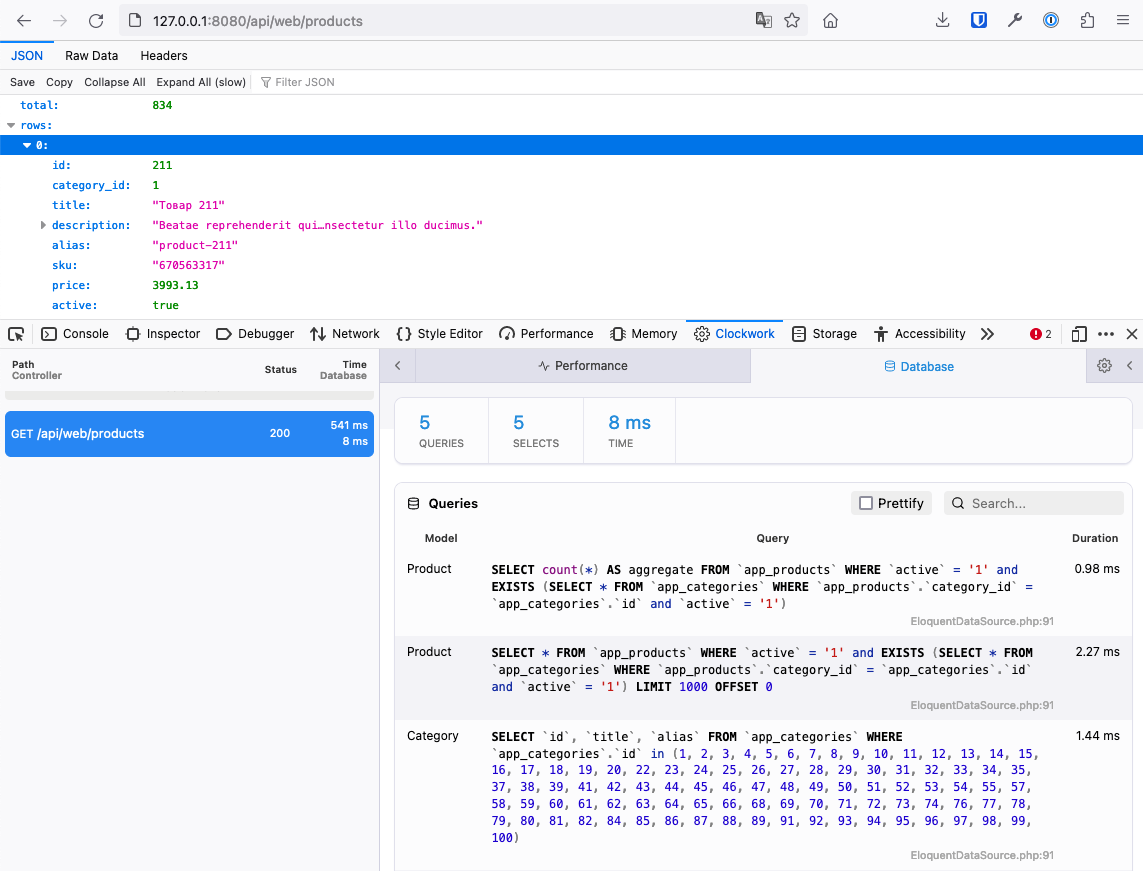Viewport: 1143px width, 871px height.
Task: Select the Clockwork Database section
Action: tap(918, 366)
